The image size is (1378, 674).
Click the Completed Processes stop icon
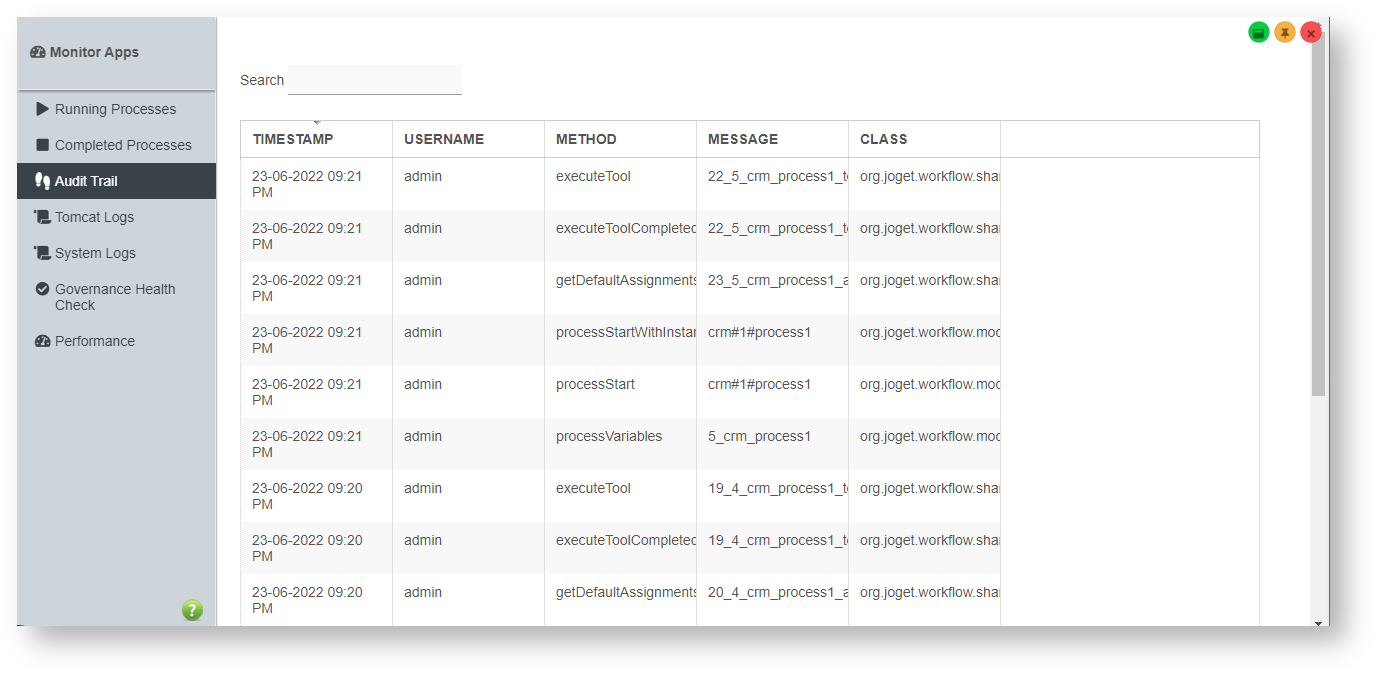pos(42,145)
